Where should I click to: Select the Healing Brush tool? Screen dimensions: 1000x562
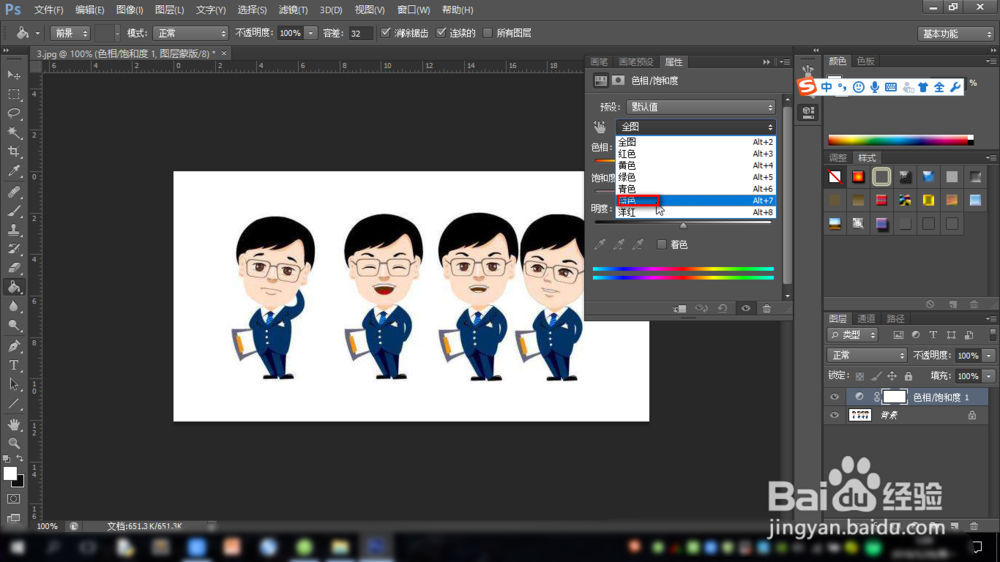point(13,191)
